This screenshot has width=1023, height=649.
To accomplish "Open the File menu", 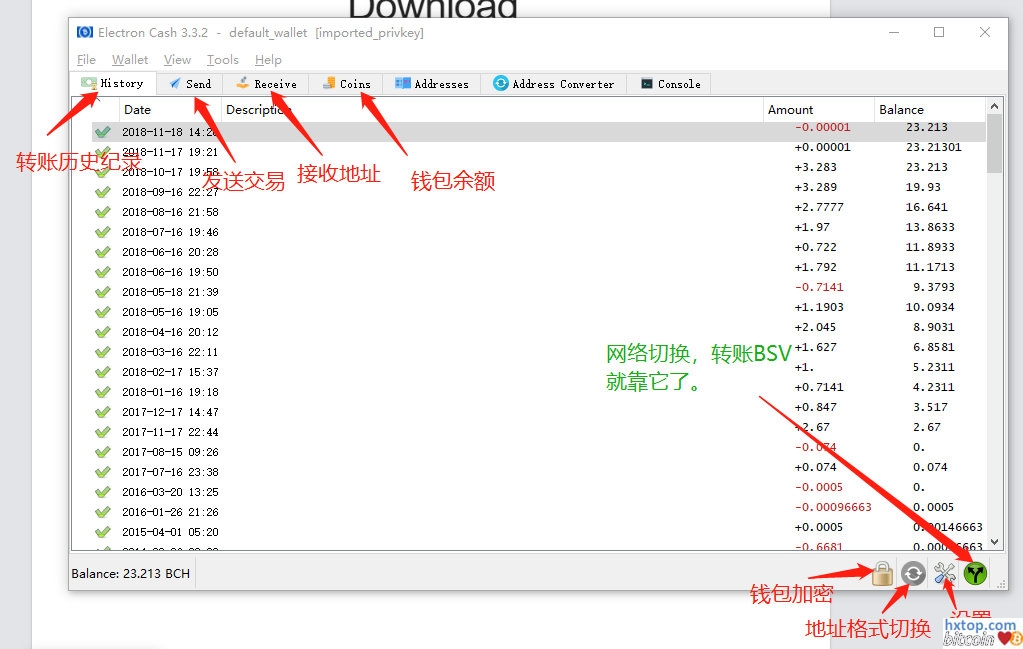I will click(86, 60).
